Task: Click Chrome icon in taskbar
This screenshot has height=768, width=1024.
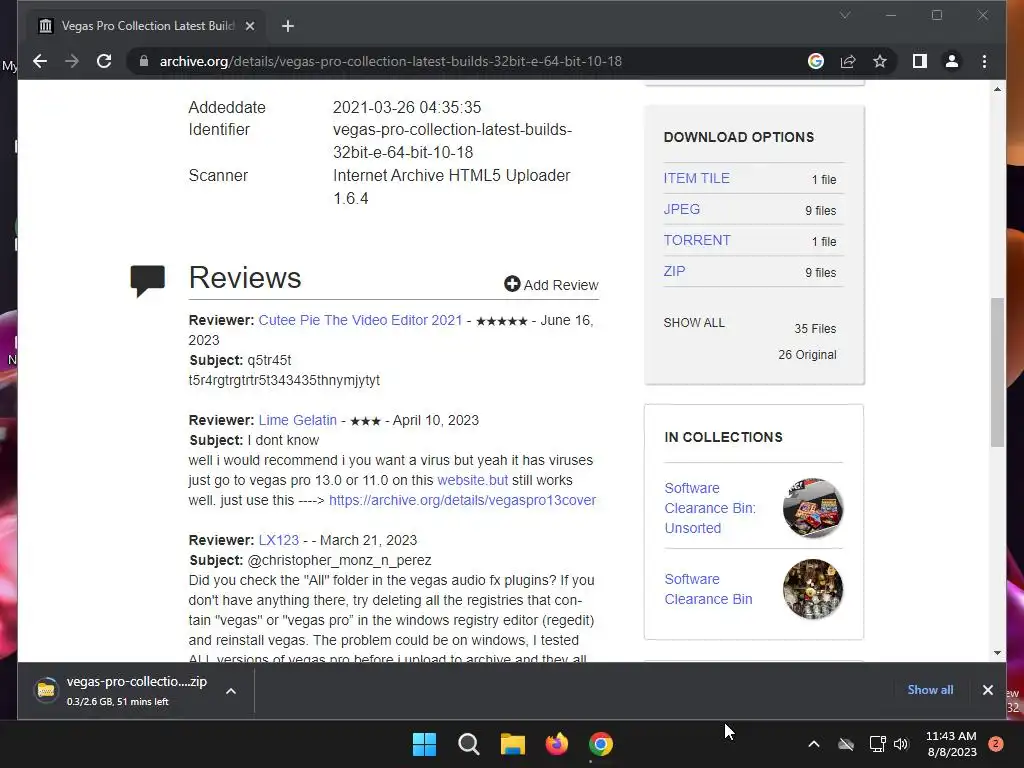Action: tap(601, 744)
